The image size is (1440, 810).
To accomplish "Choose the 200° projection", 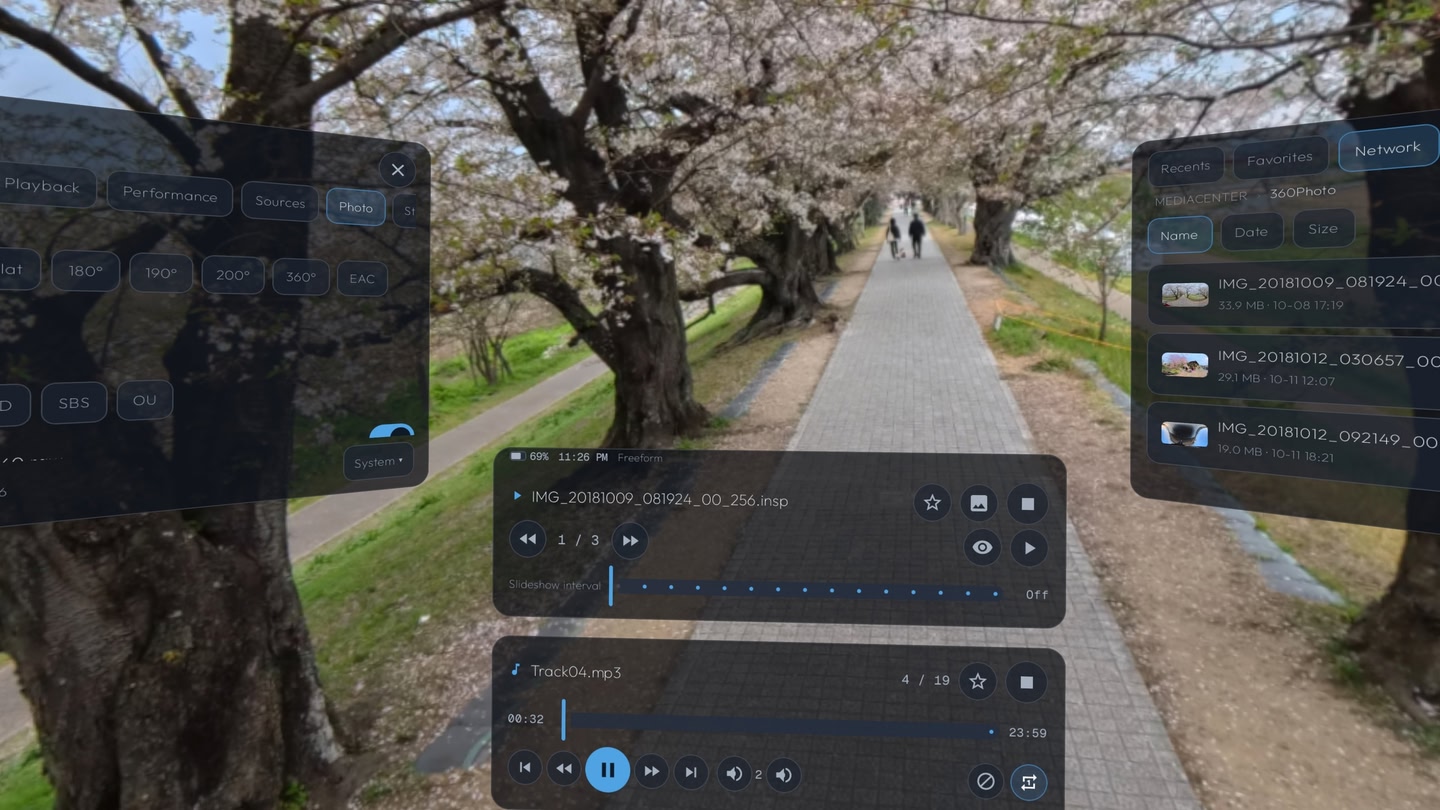I will point(233,276).
